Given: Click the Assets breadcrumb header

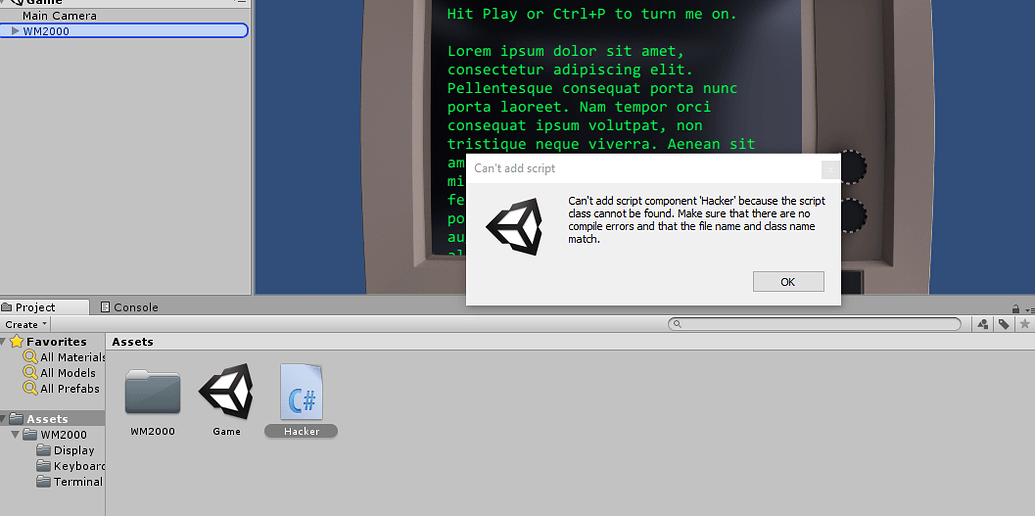Looking at the screenshot, I should point(133,342).
